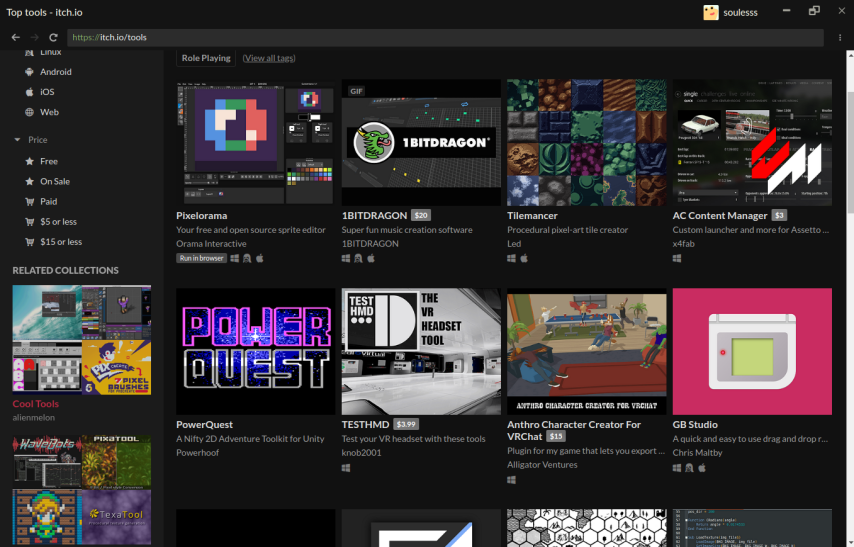Open author Chris Maltby's page
Viewport: 854px width, 547px height.
click(x=697, y=453)
